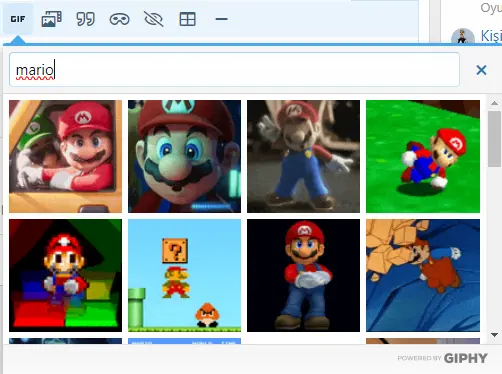Choose the pixel Mario dancing on colored blocks GIF

65,275
